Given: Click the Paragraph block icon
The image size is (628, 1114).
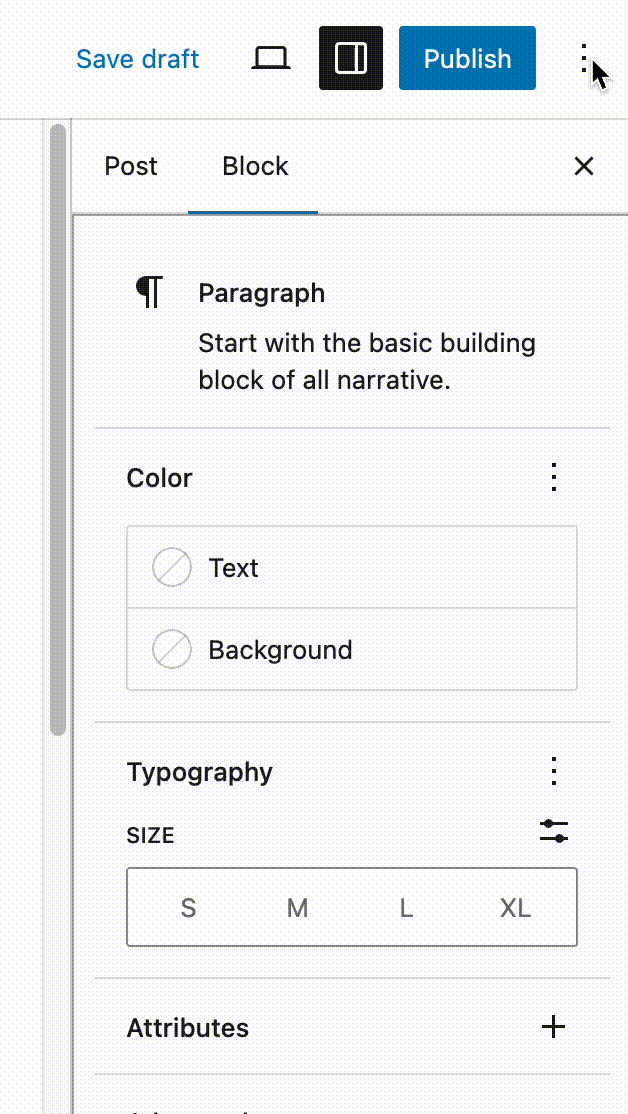Looking at the screenshot, I should point(149,293).
